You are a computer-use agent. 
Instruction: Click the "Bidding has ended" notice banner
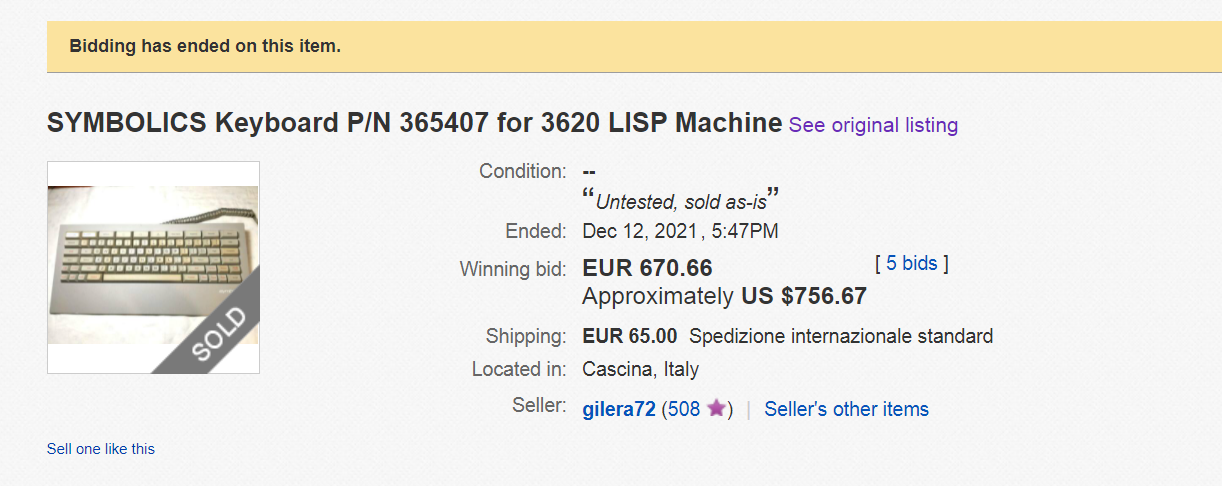tap(205, 46)
